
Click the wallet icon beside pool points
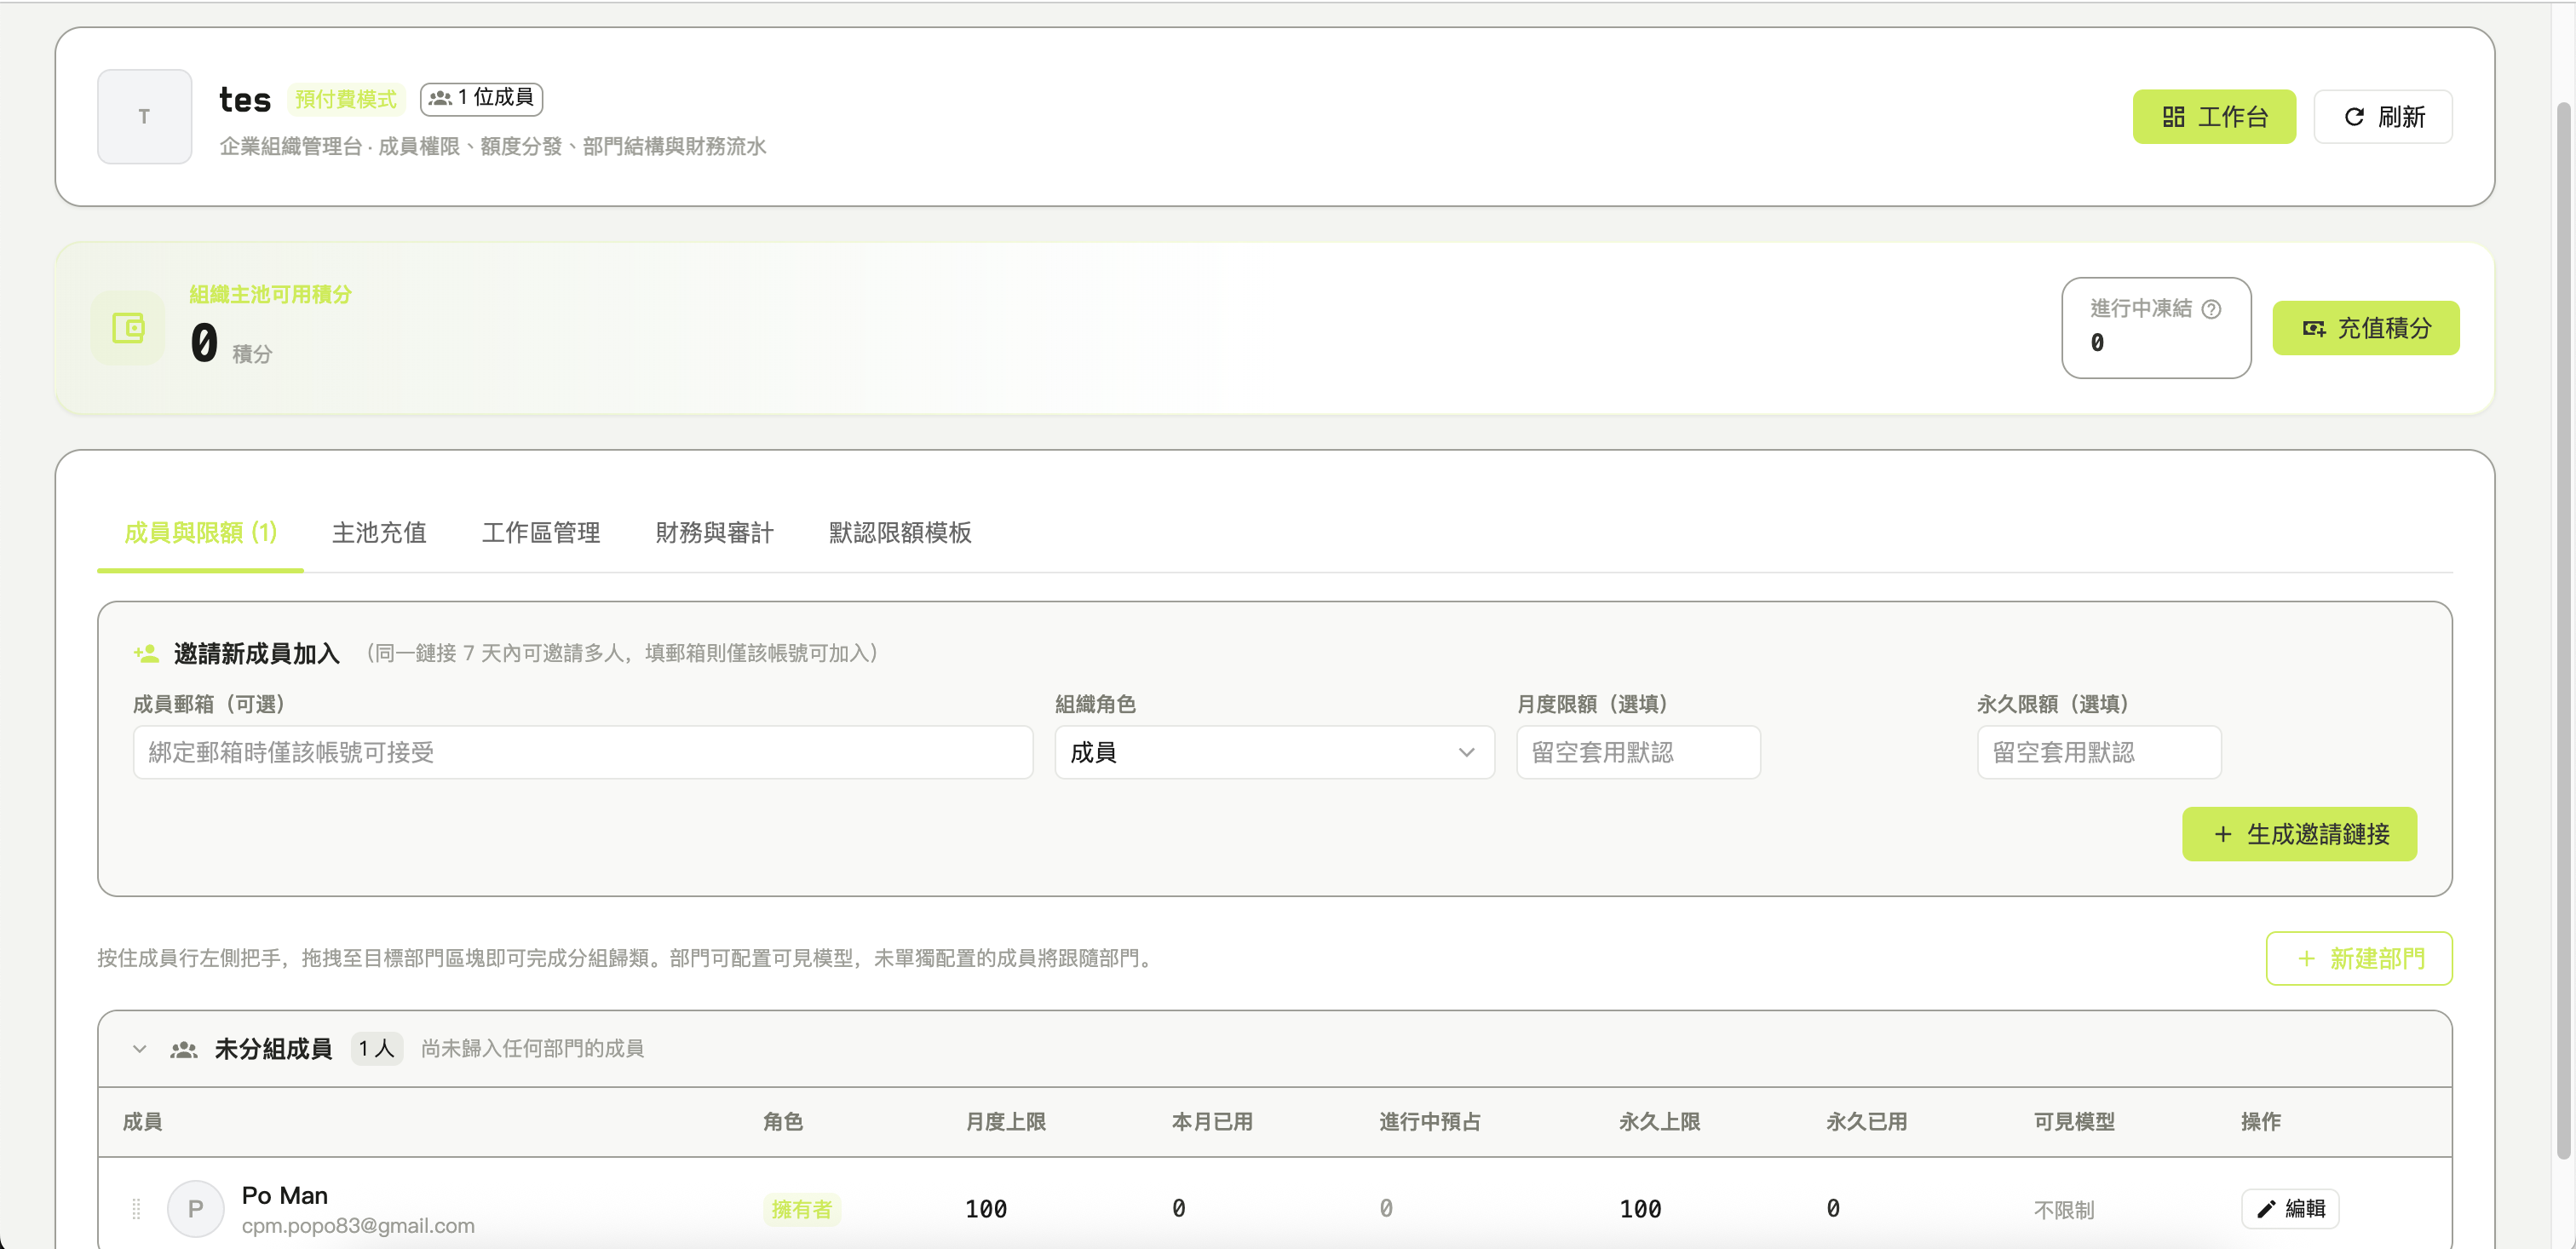coord(128,328)
